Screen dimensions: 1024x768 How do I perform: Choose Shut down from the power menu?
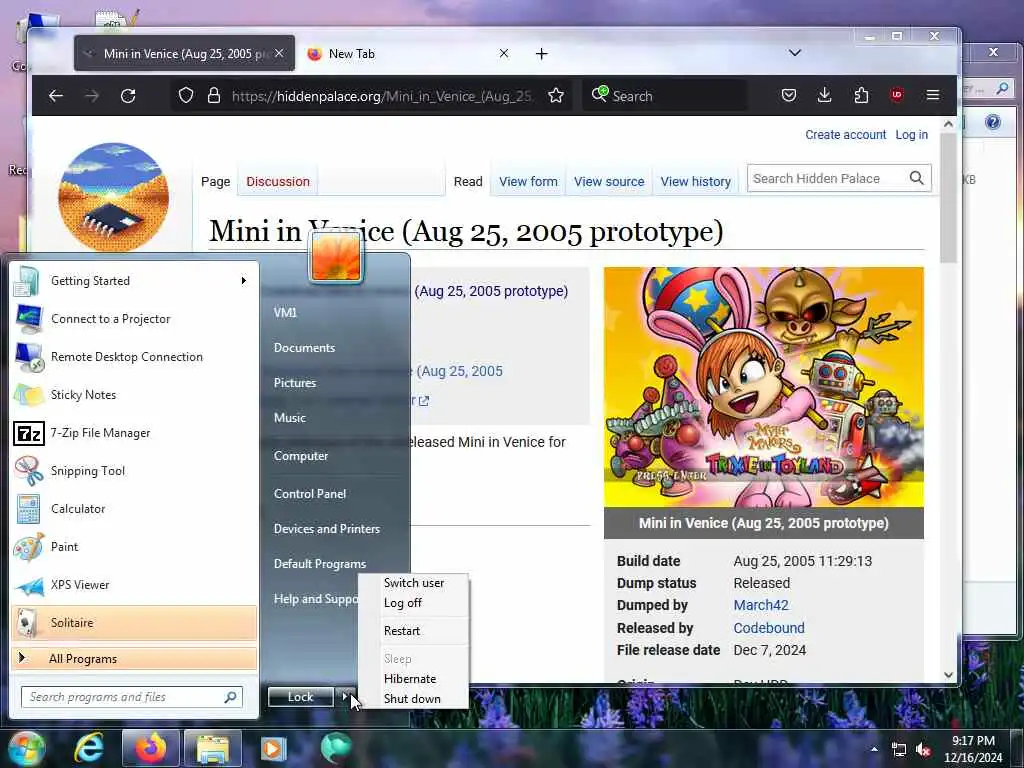point(413,699)
